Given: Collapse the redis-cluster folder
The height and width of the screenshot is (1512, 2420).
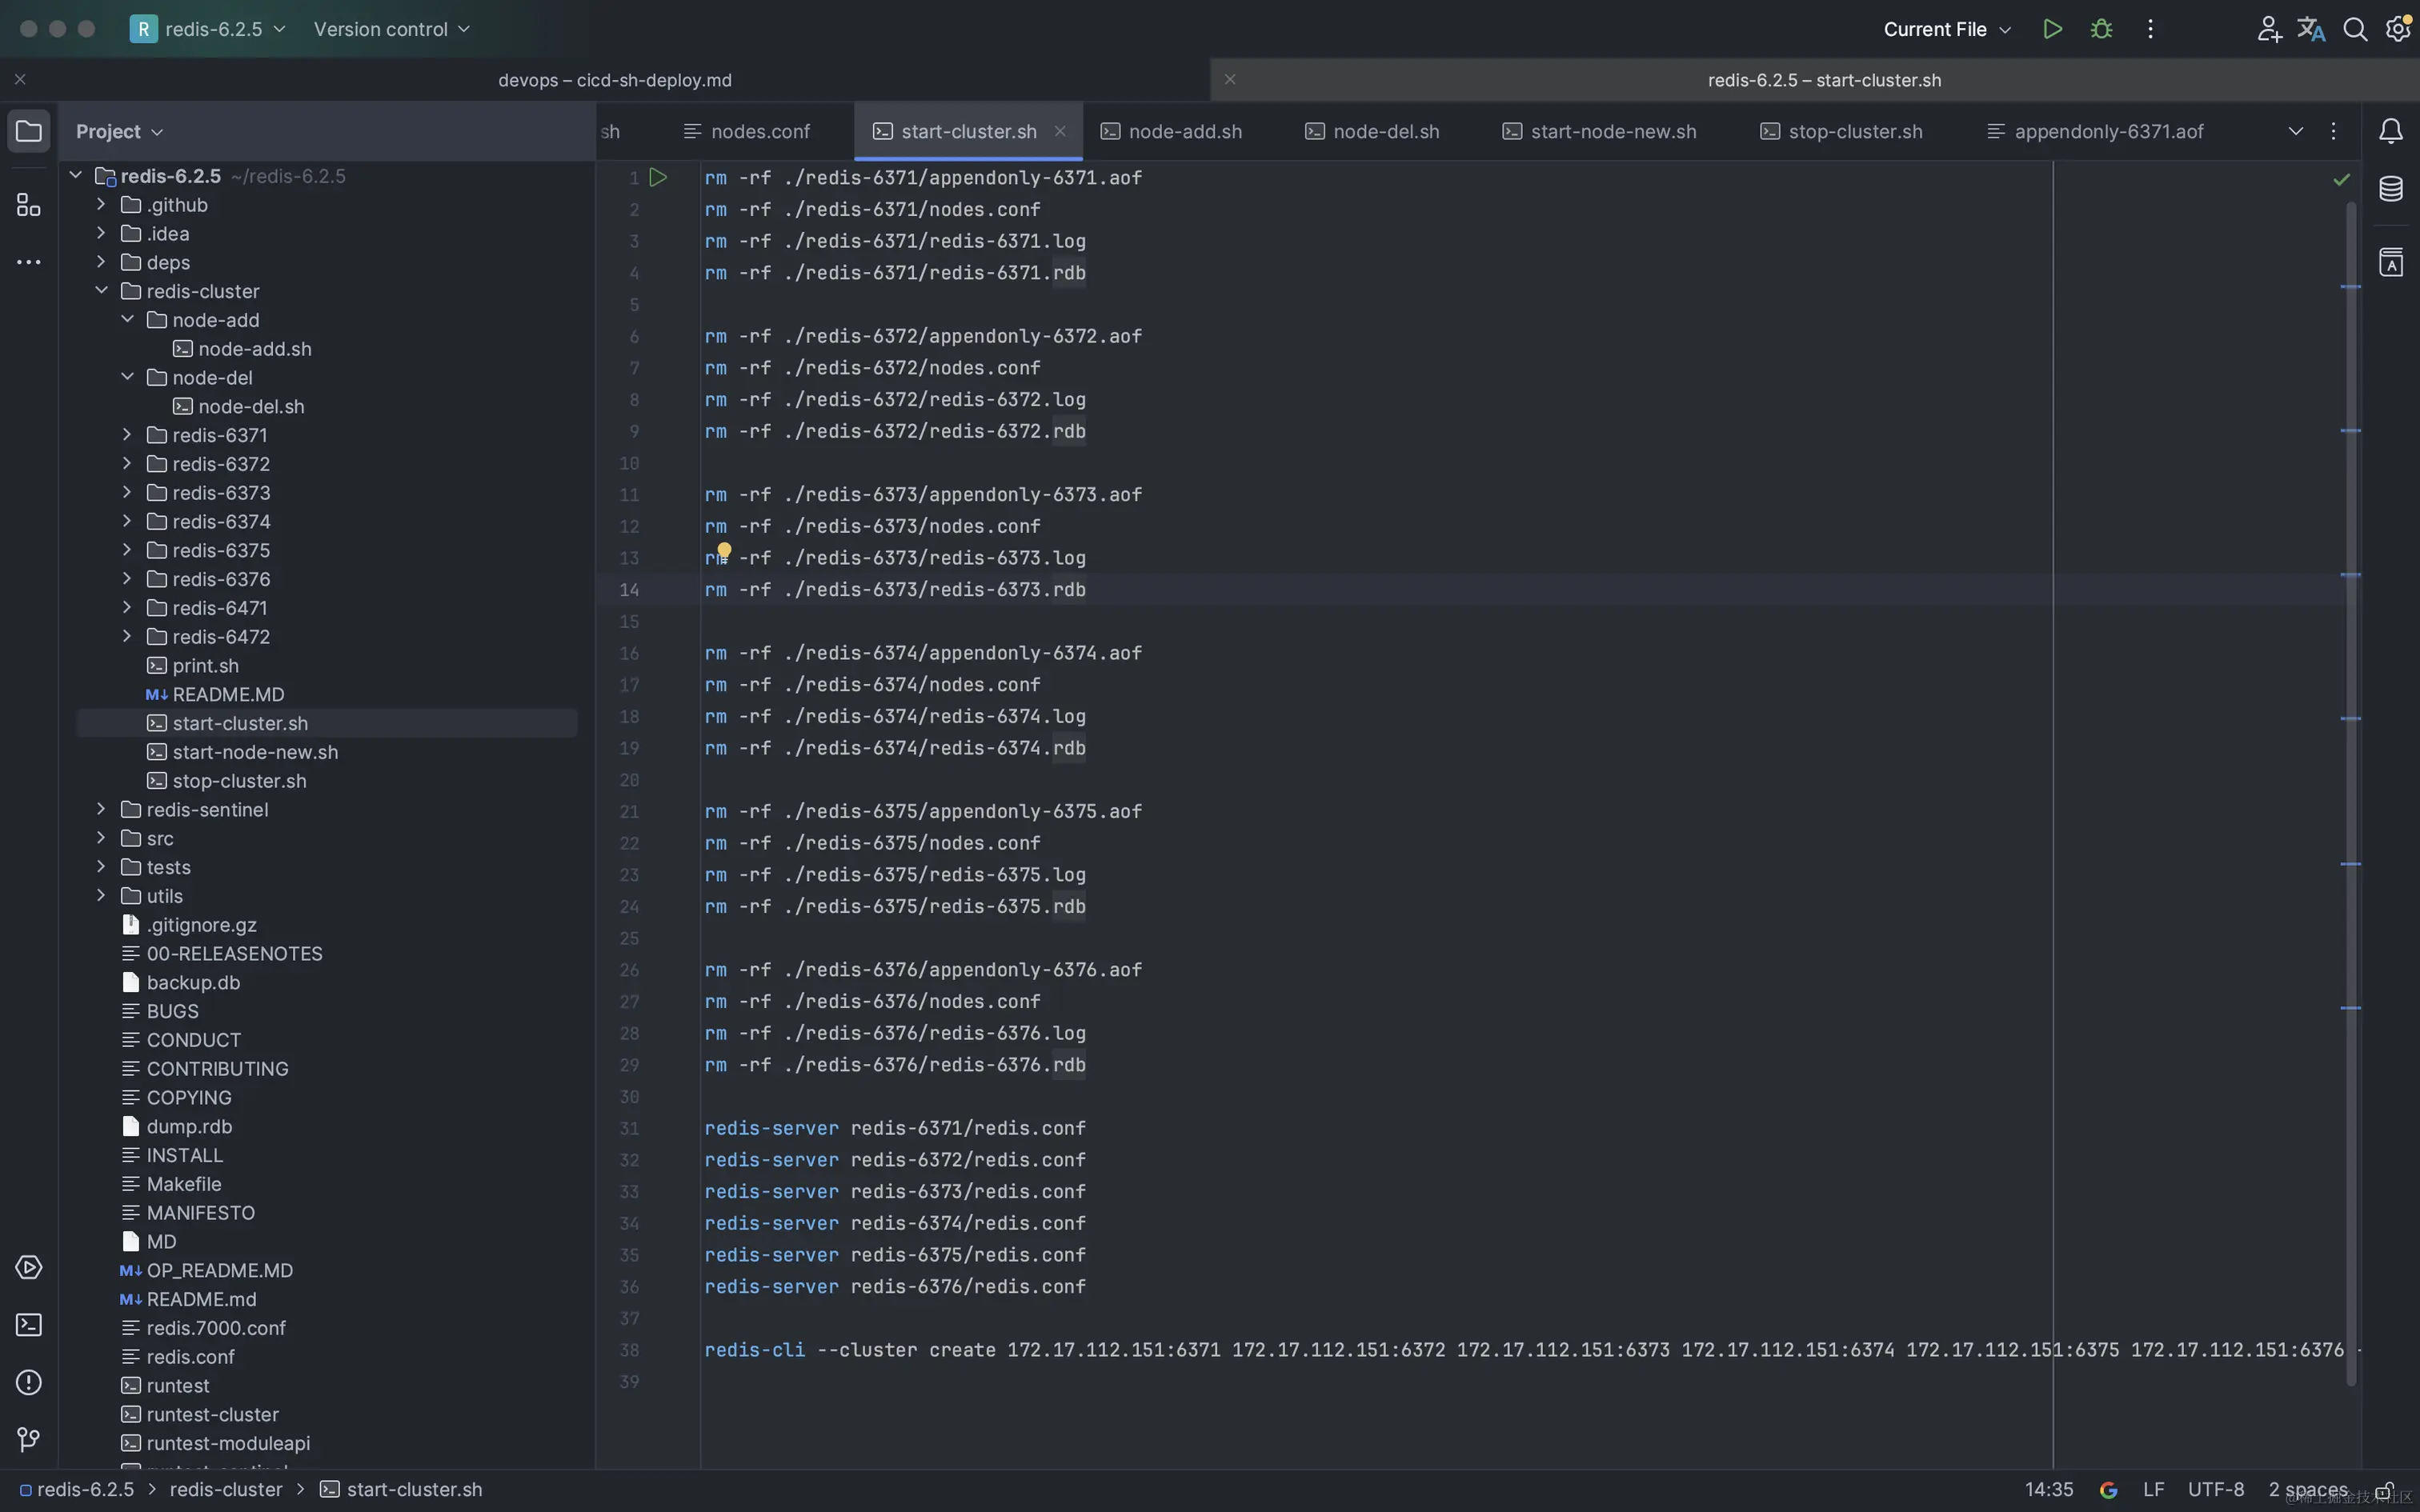Looking at the screenshot, I should coord(101,290).
